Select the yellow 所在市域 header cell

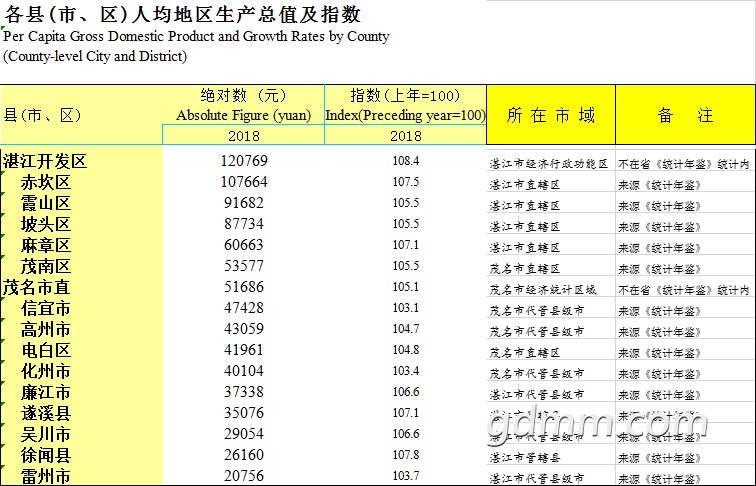[x=551, y=115]
